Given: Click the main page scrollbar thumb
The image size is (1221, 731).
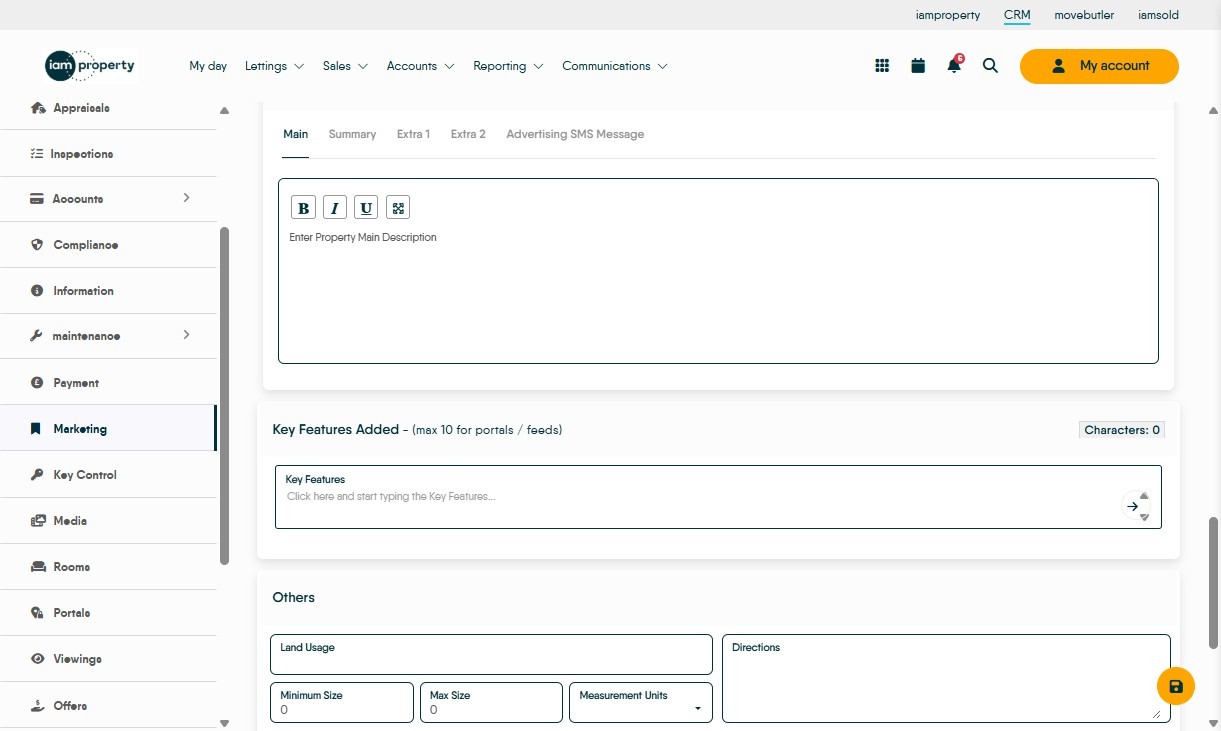Looking at the screenshot, I should [1213, 582].
